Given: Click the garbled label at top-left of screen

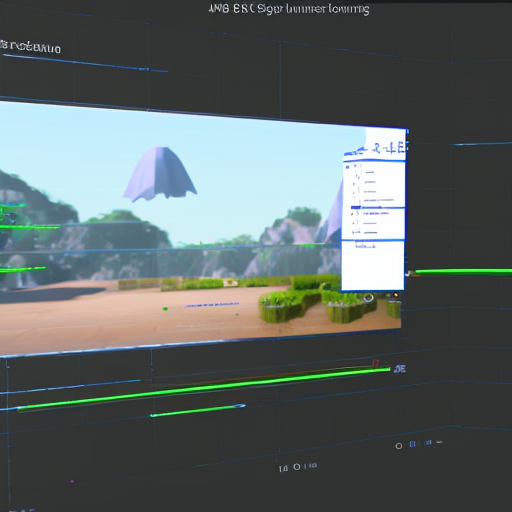Looking at the screenshot, I should [x=31, y=47].
